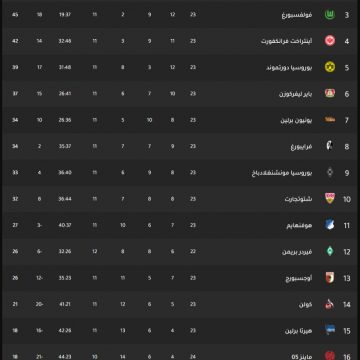Screen dimensions: 360x360
Task: Click the Borussia Mönchengladbach club logo
Action: click(330, 172)
